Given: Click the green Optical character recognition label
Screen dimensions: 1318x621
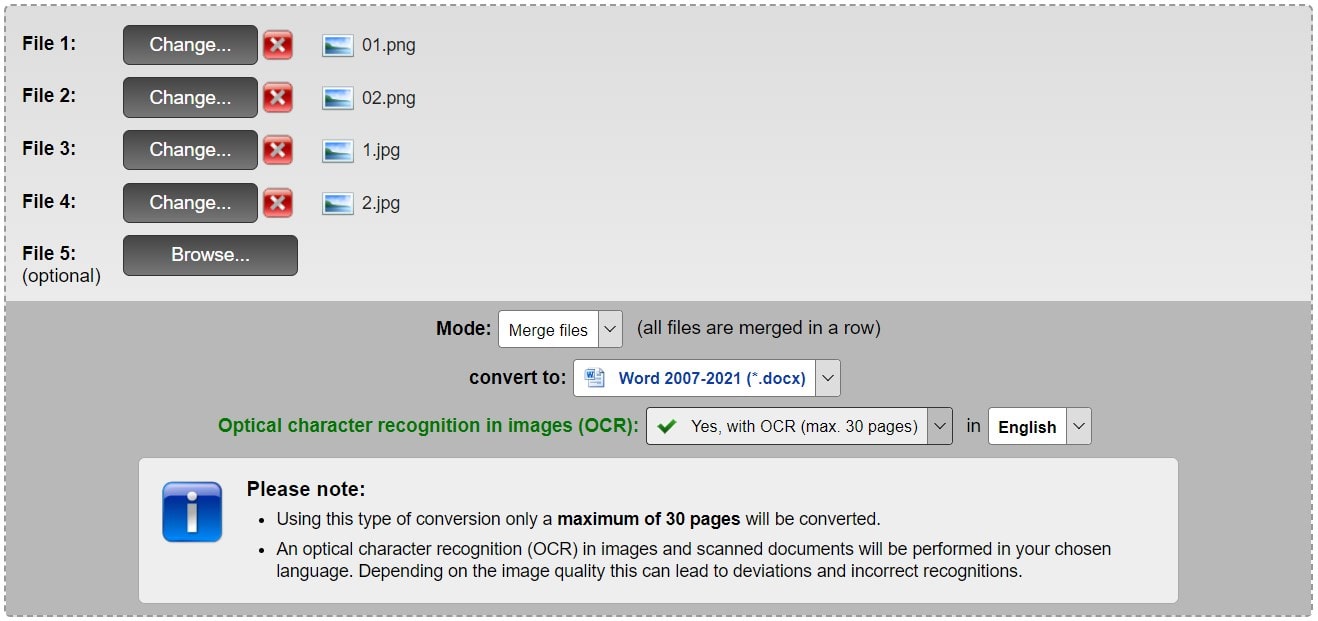Looking at the screenshot, I should [428, 425].
